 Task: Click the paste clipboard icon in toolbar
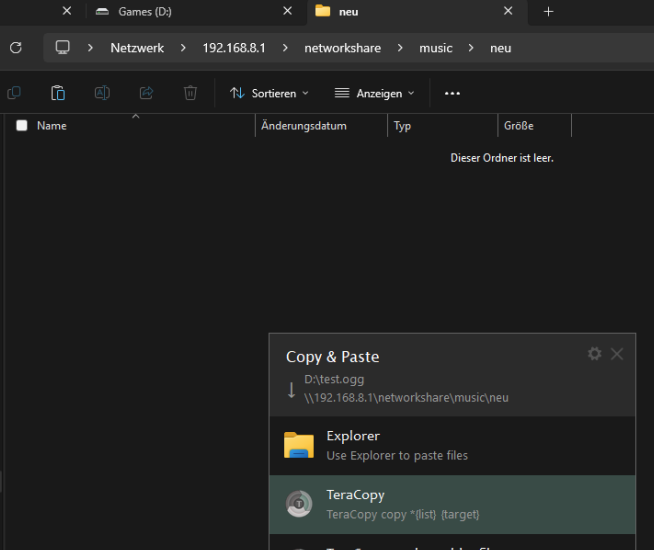[58, 93]
